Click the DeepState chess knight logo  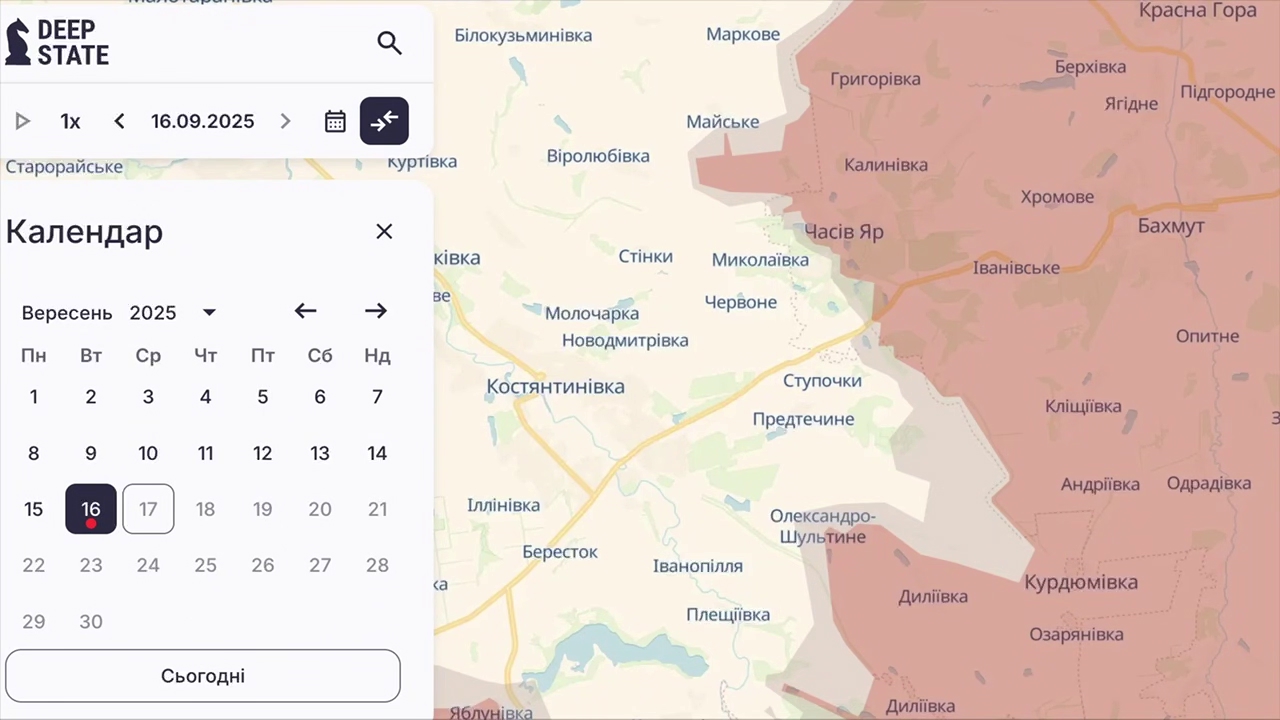[x=18, y=42]
